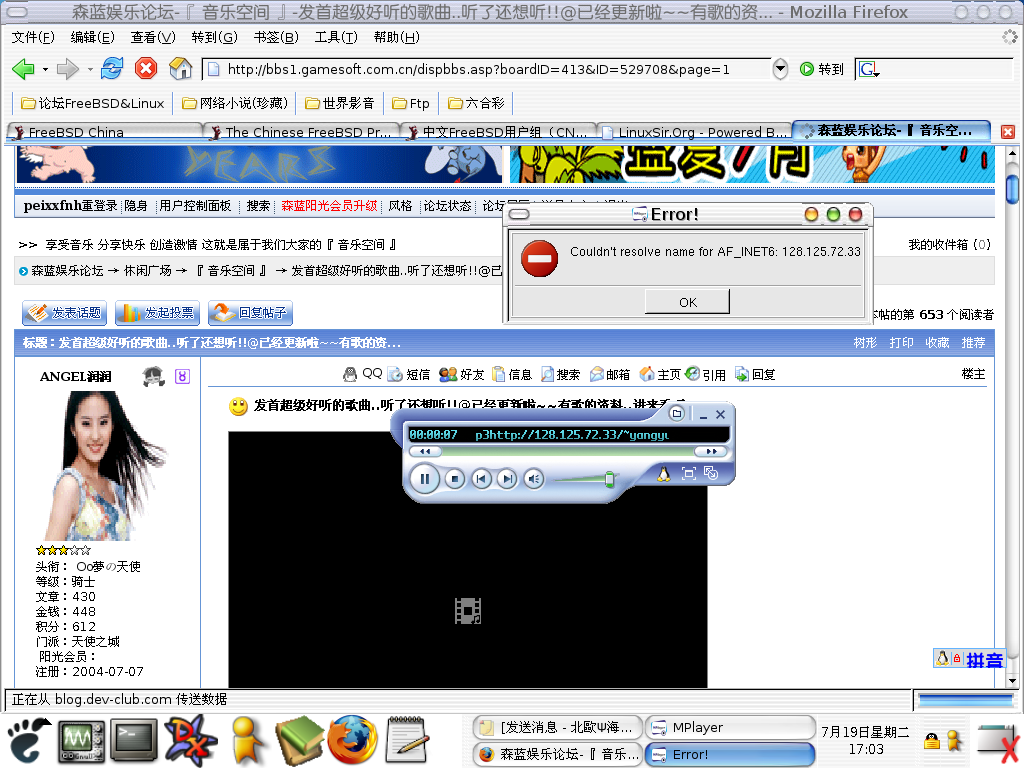Switch to the LinuxSir.Org tab

tap(694, 132)
